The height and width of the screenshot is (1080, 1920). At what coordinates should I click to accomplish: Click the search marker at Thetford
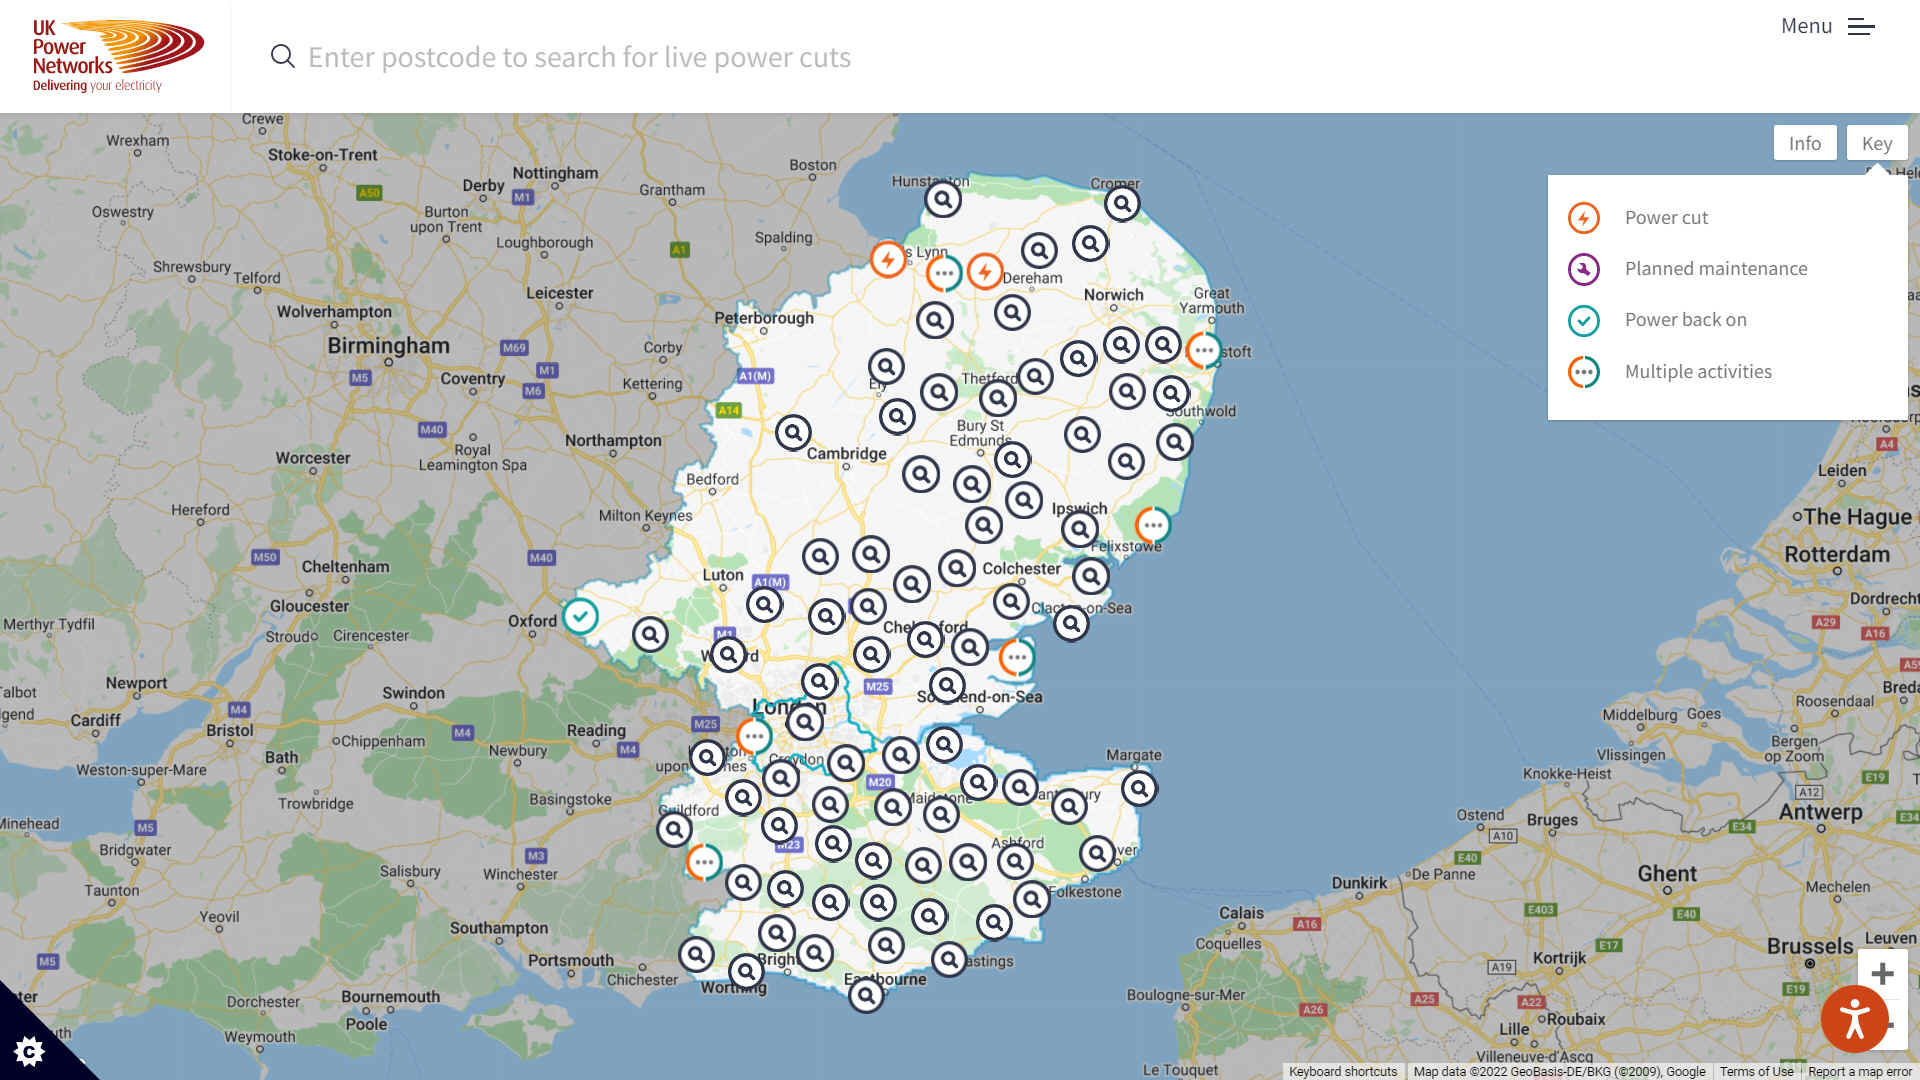point(997,398)
